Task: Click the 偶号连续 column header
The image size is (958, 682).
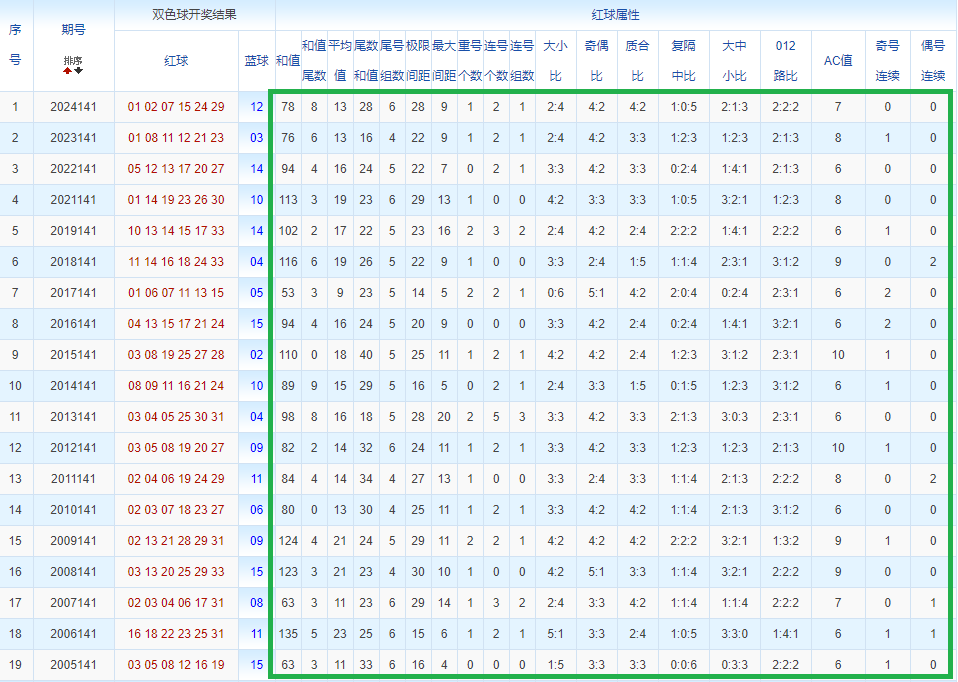Action: (x=933, y=60)
